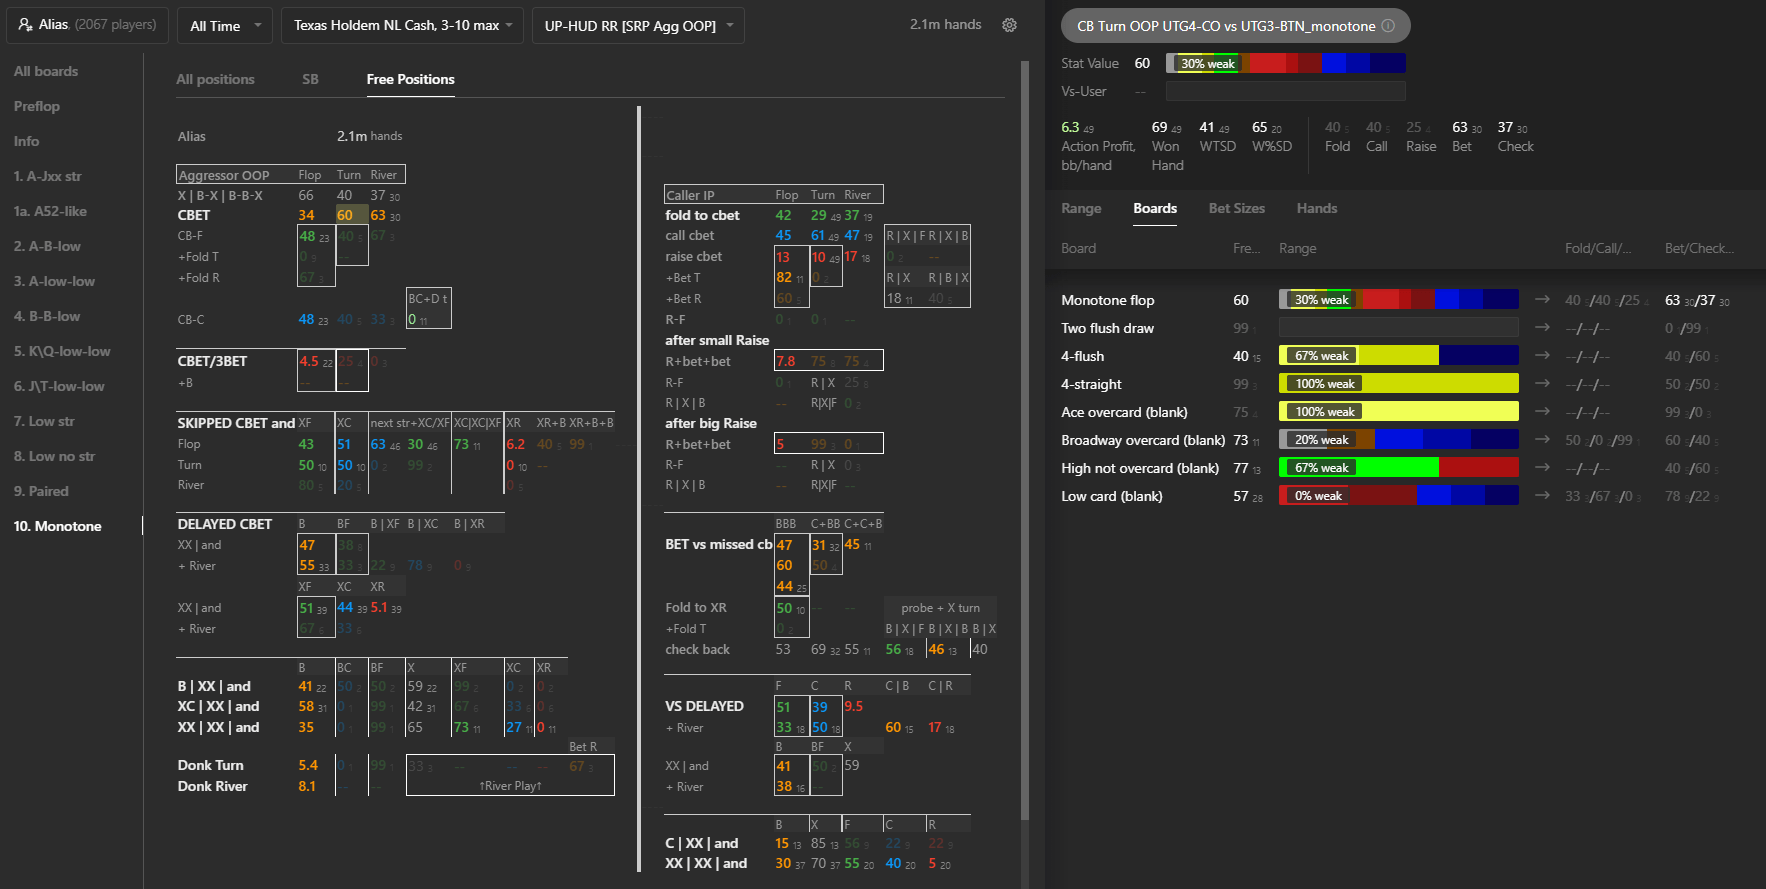Click arrow icon in Ace overcard row

pos(1542,412)
